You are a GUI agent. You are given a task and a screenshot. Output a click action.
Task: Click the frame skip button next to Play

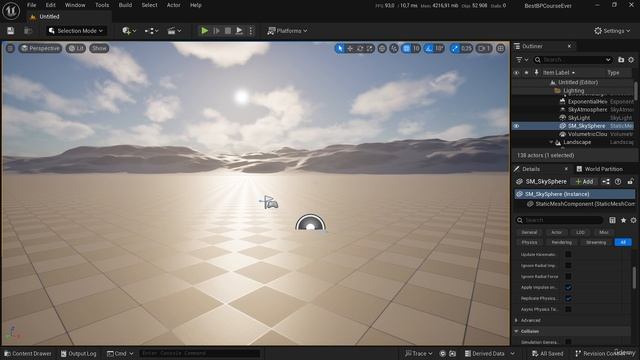[216, 31]
